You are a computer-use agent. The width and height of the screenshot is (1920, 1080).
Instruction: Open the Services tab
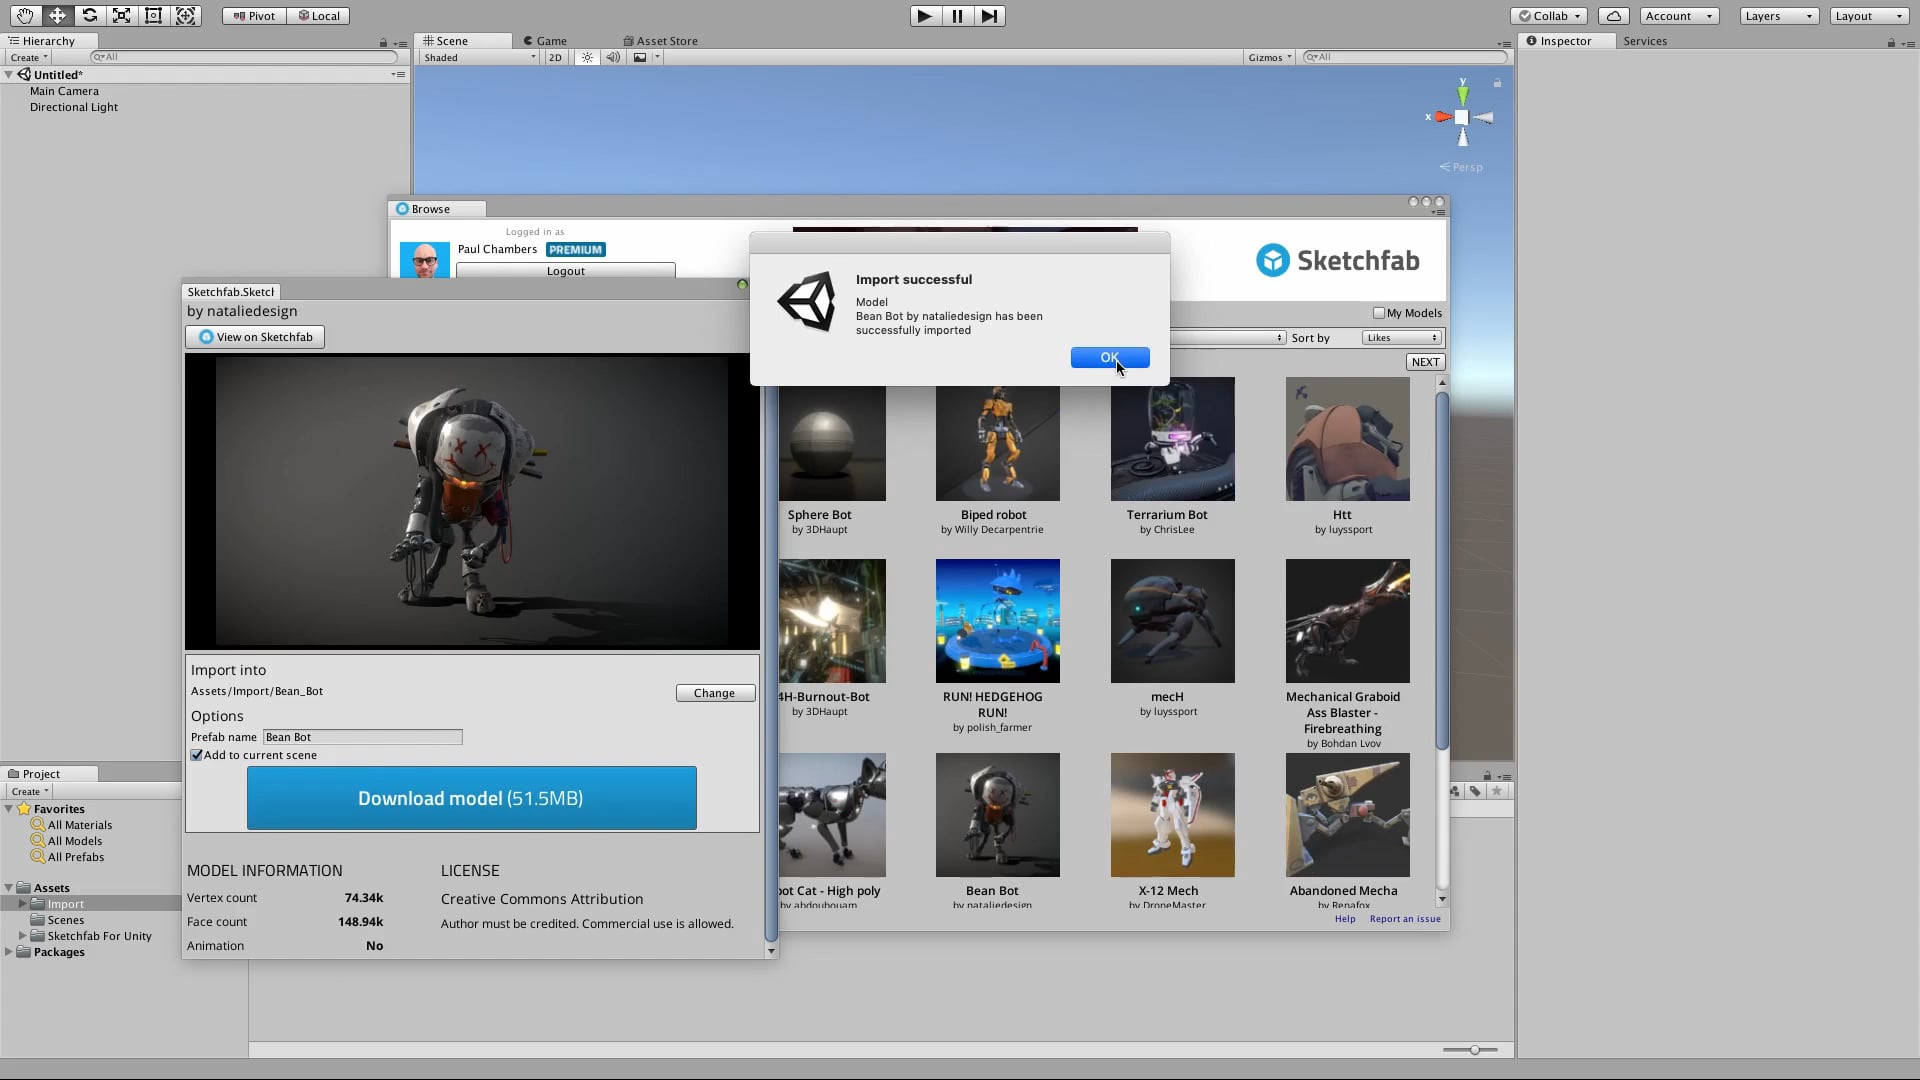(x=1646, y=41)
